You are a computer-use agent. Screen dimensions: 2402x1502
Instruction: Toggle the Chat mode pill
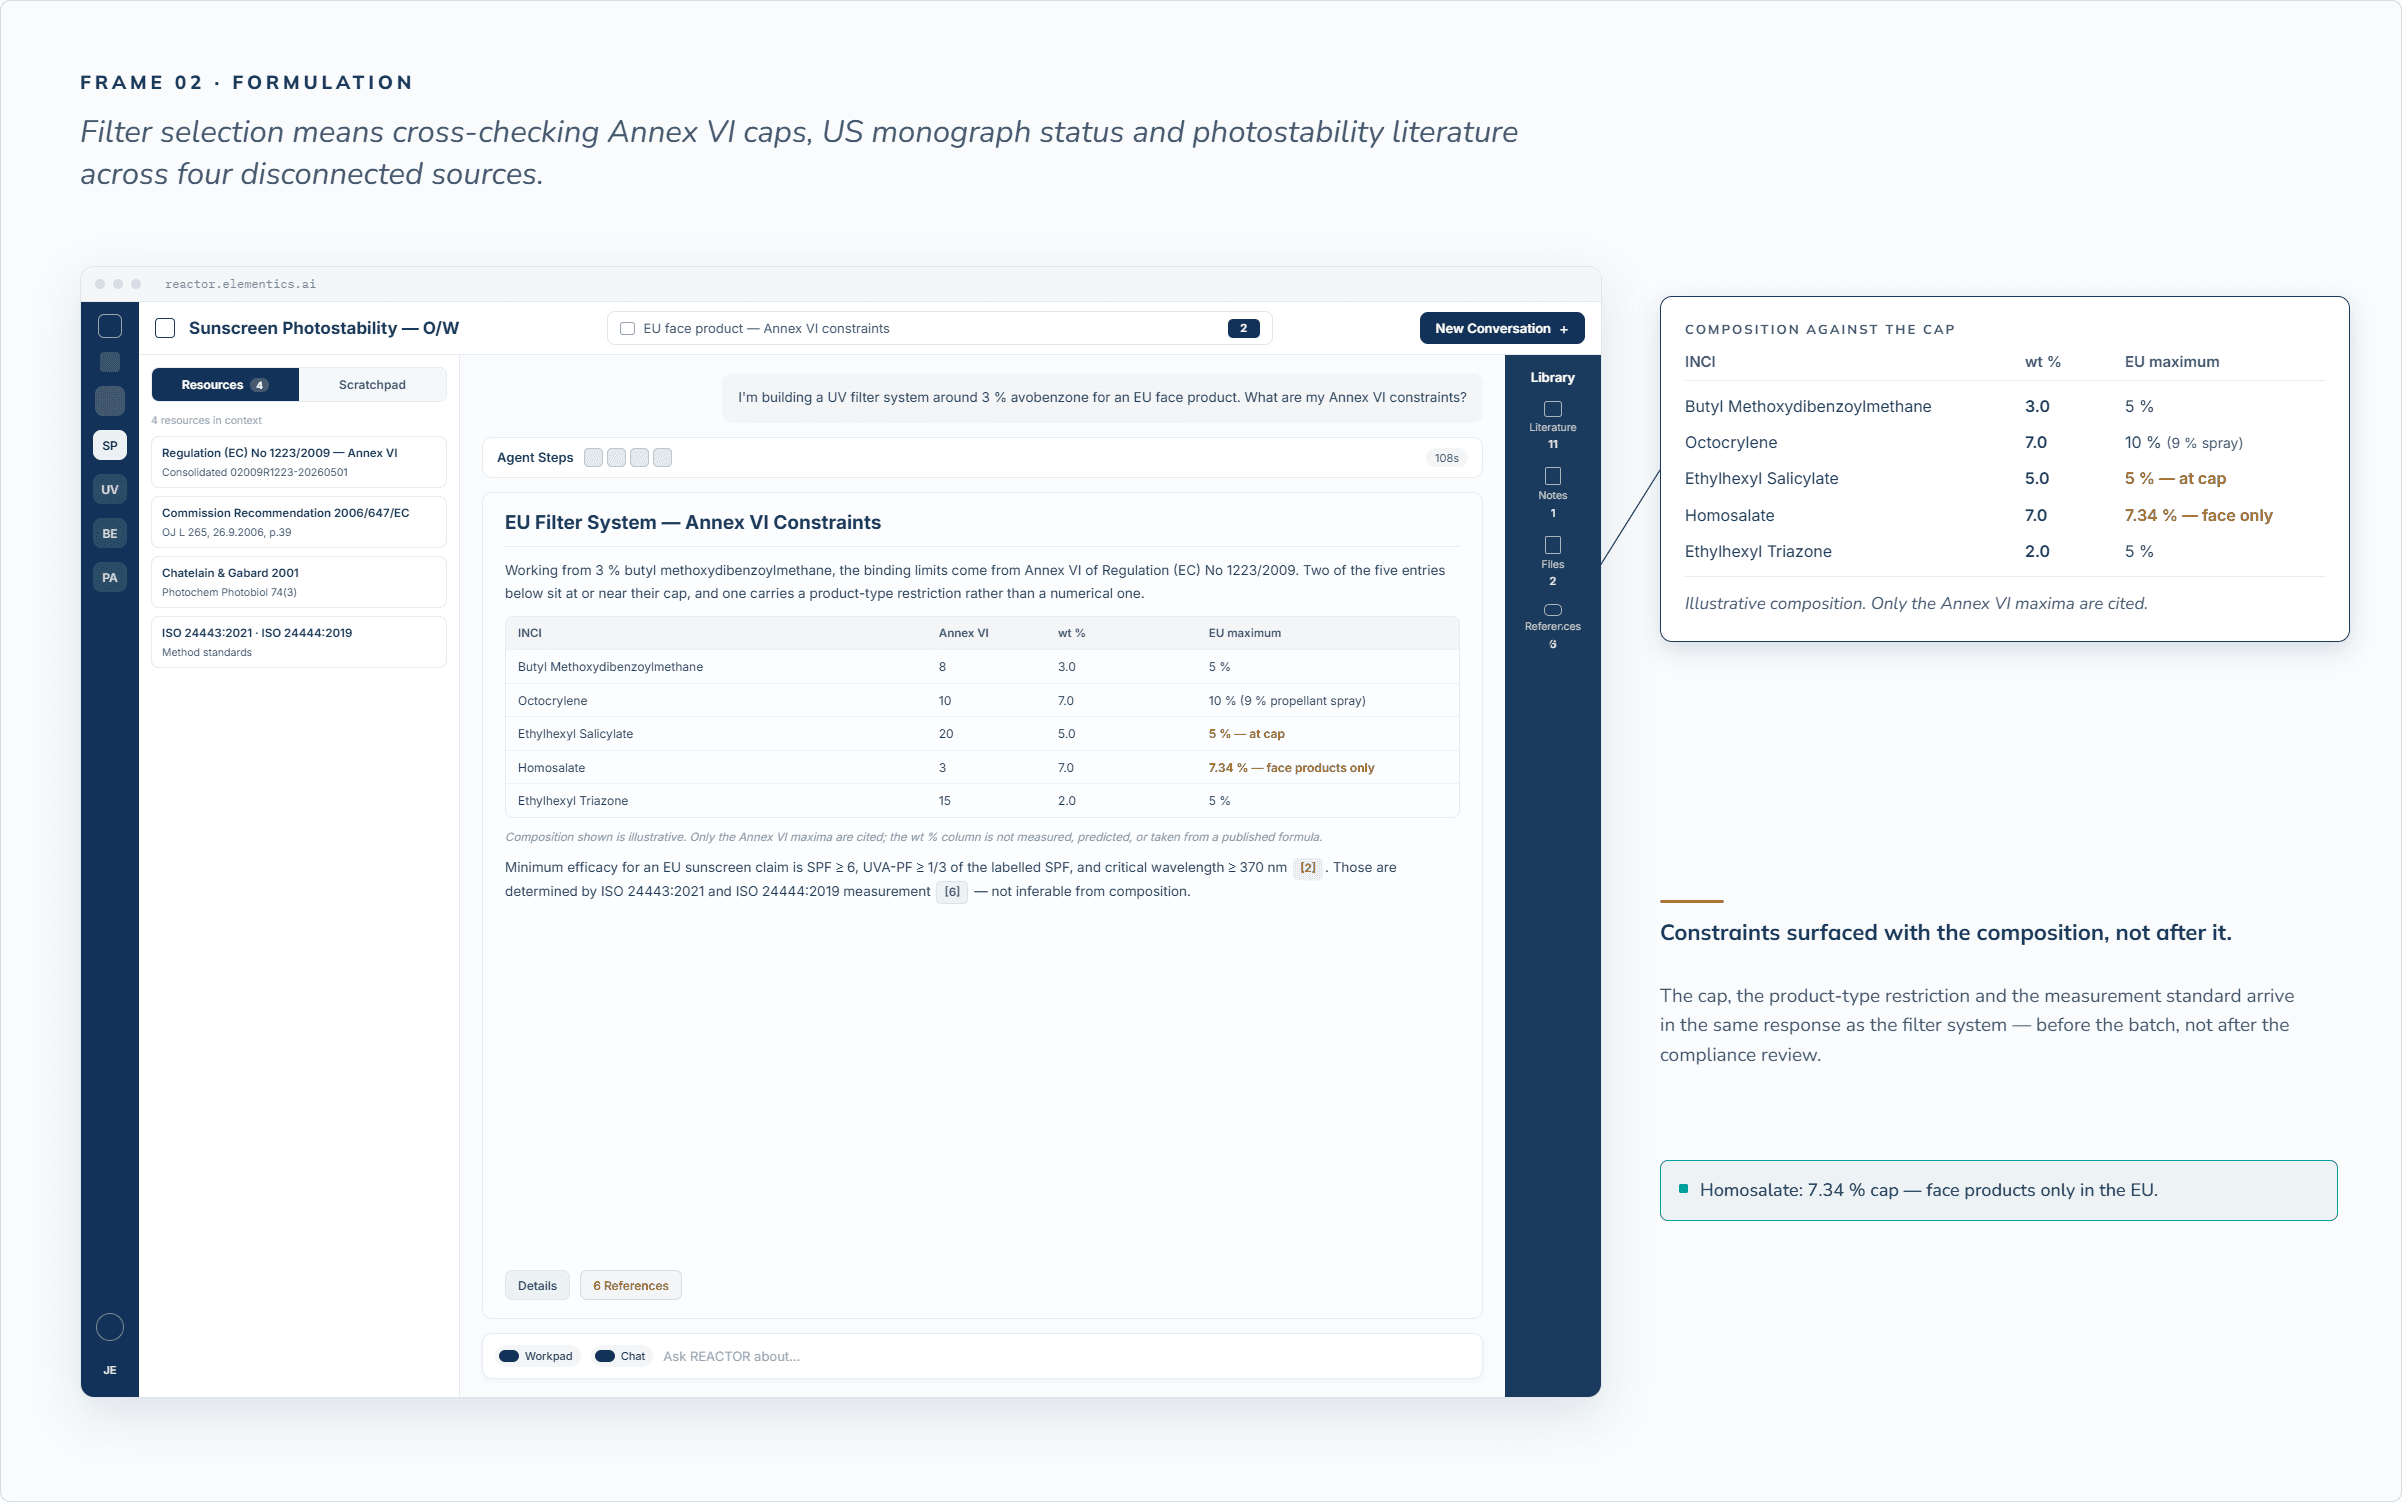click(x=620, y=1356)
